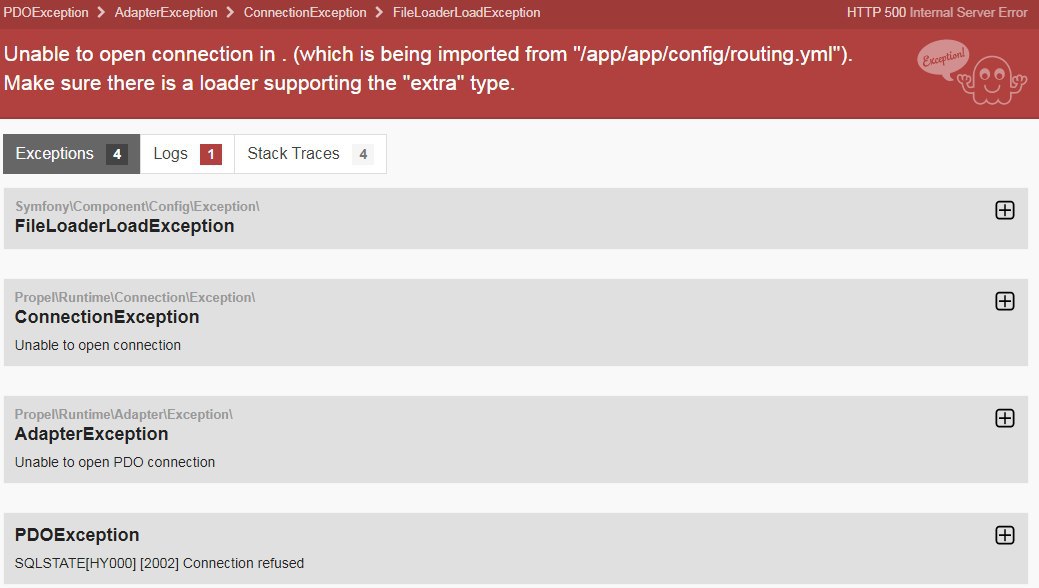Click PDOException in the breadcrumb
The width and height of the screenshot is (1039, 588).
[x=46, y=13]
